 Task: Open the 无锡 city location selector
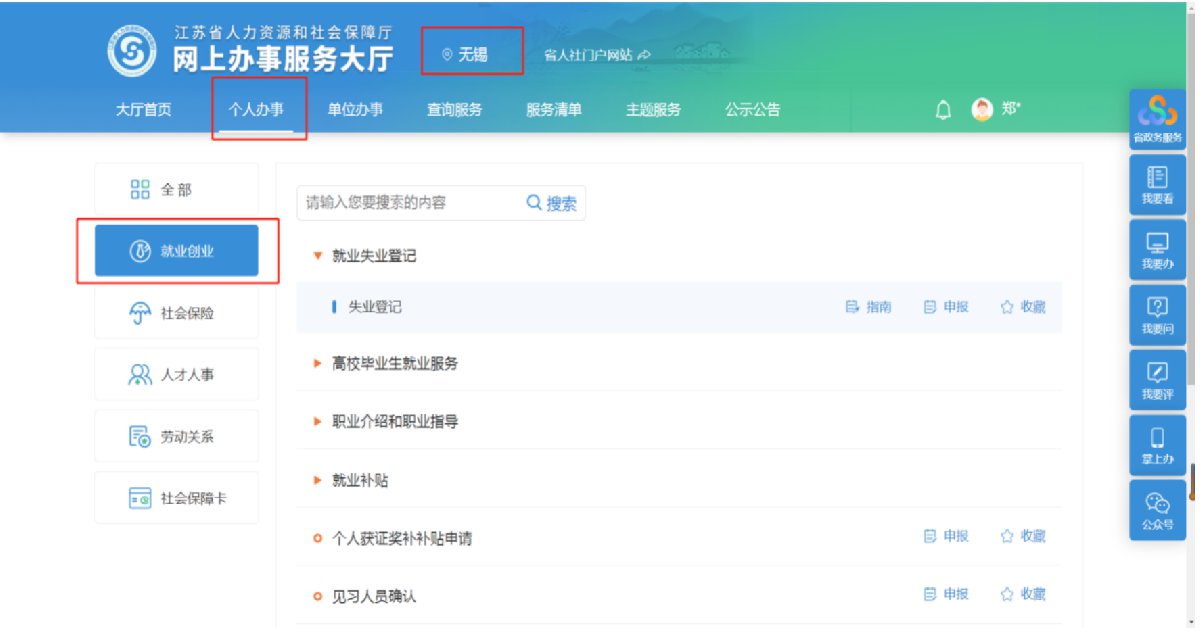471,55
